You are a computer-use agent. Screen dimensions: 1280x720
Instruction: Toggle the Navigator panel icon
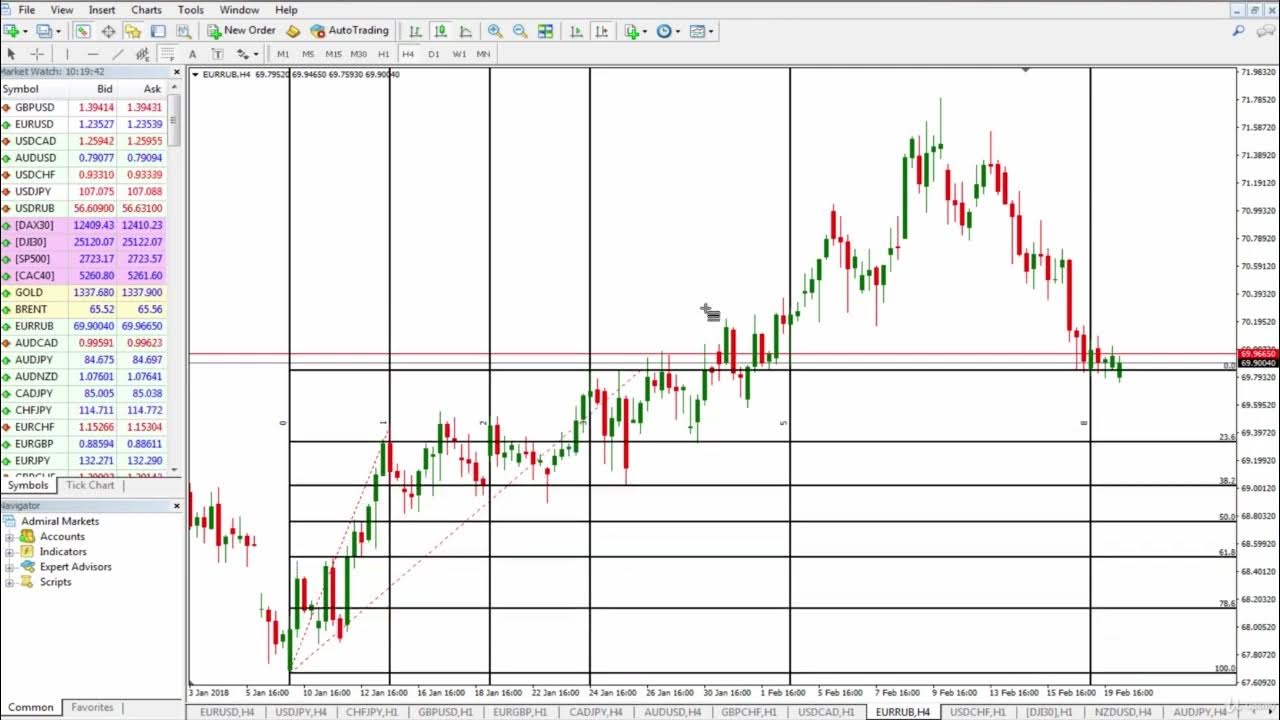coord(133,31)
